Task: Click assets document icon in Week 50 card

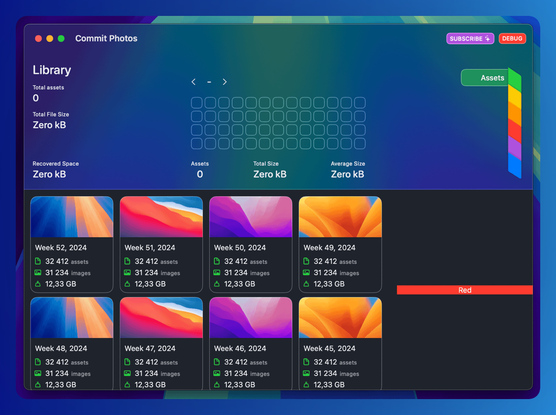Action: tap(217, 261)
